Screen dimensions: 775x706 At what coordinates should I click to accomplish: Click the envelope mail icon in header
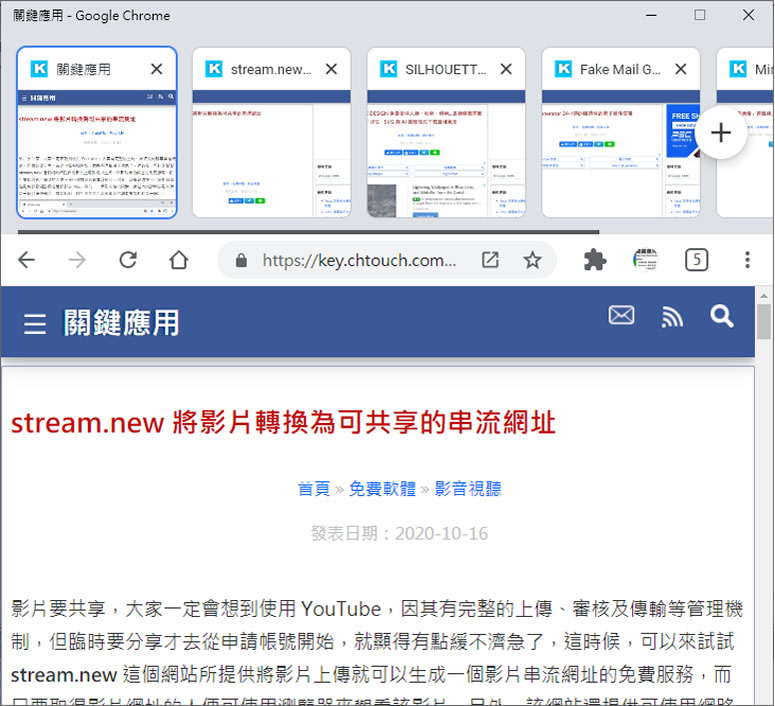621,315
